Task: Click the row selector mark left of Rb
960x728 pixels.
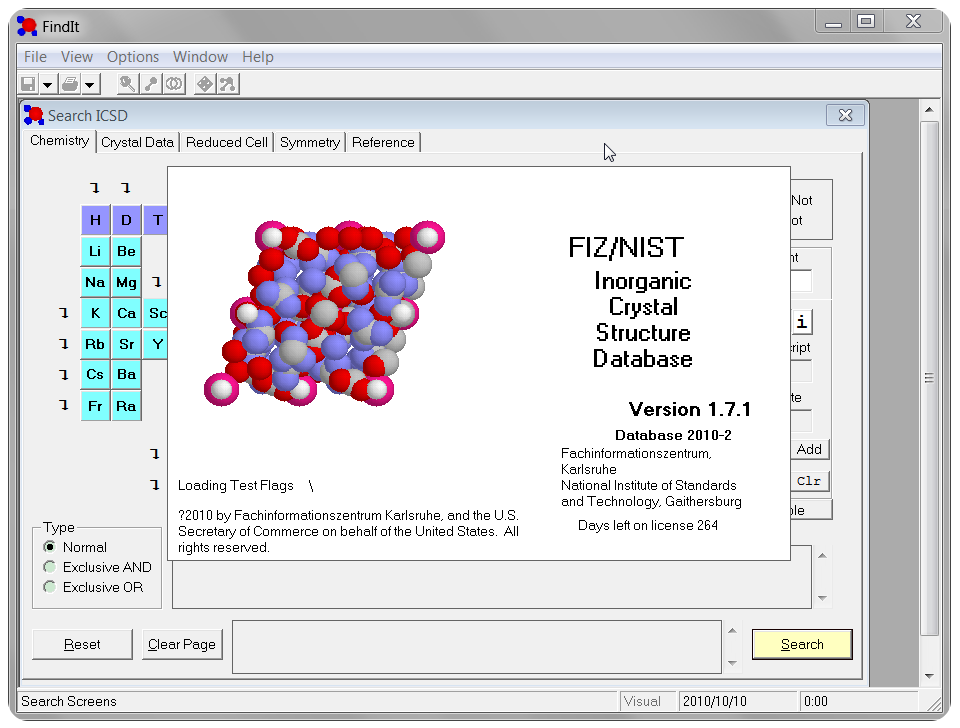Action: tap(64, 343)
